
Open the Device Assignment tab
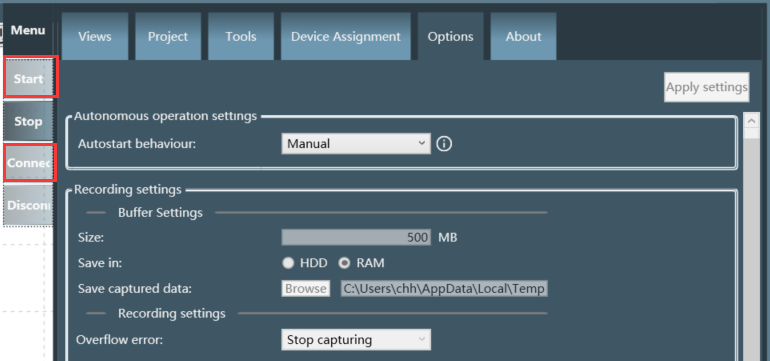pyautogui.click(x=346, y=36)
